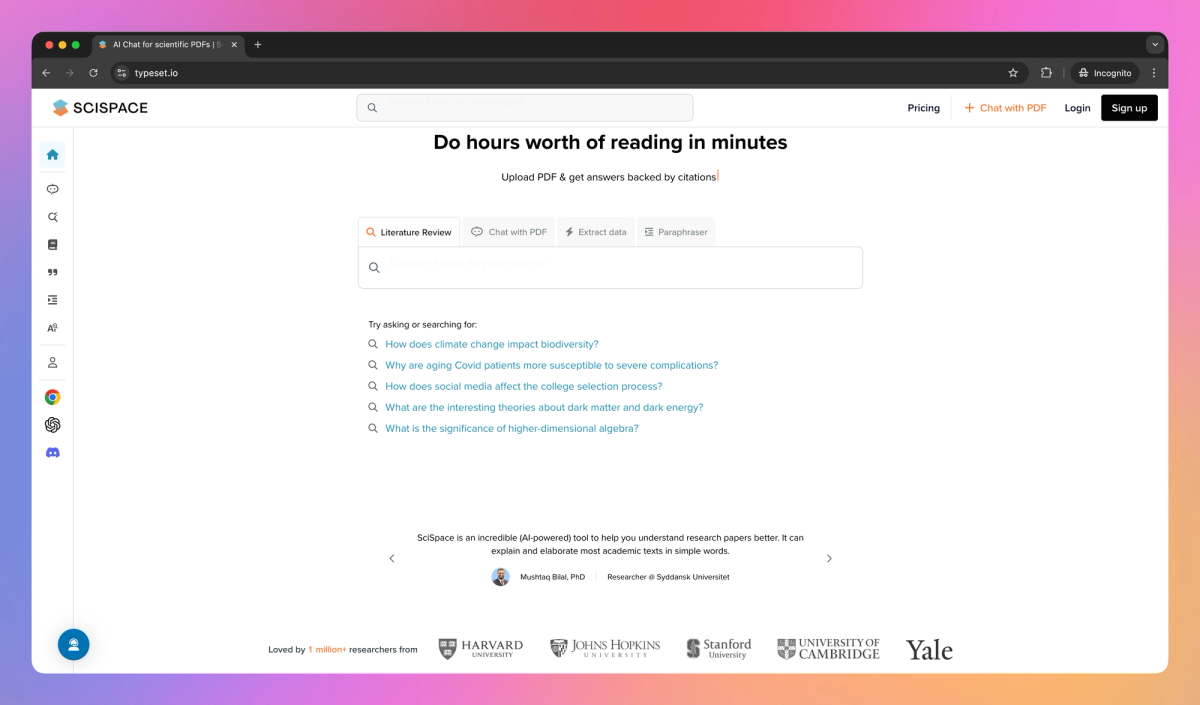Click Mushtaq Bilal's avatar photo
The height and width of the screenshot is (705, 1200).
(501, 577)
